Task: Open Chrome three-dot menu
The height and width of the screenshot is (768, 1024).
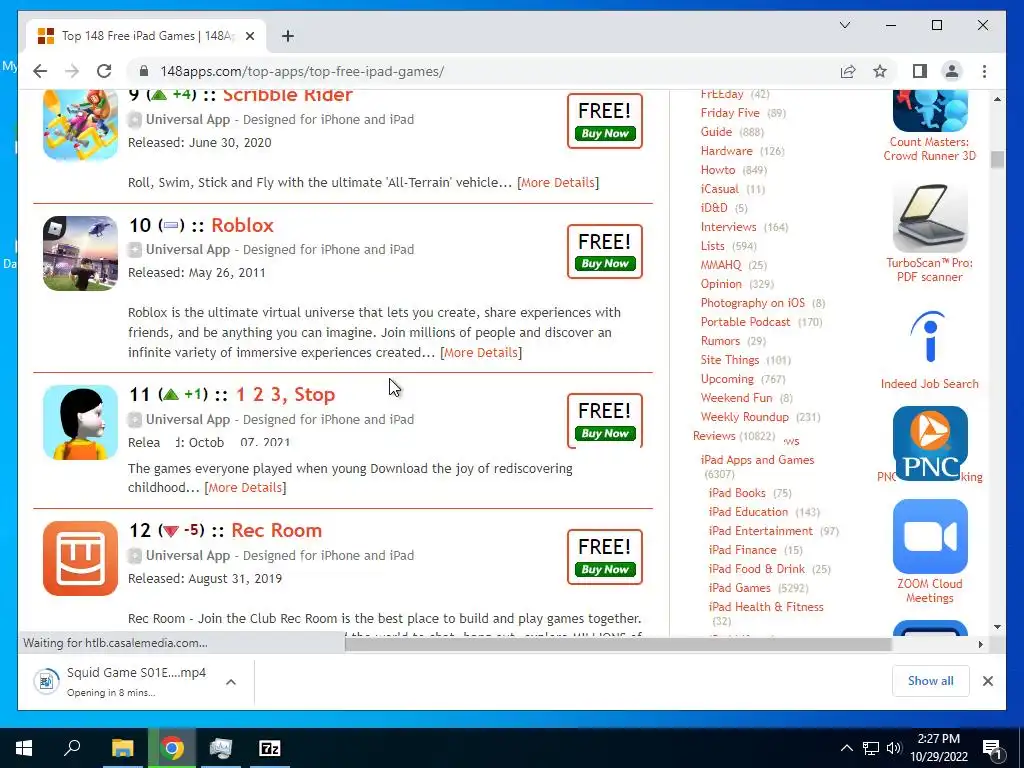Action: point(984,71)
